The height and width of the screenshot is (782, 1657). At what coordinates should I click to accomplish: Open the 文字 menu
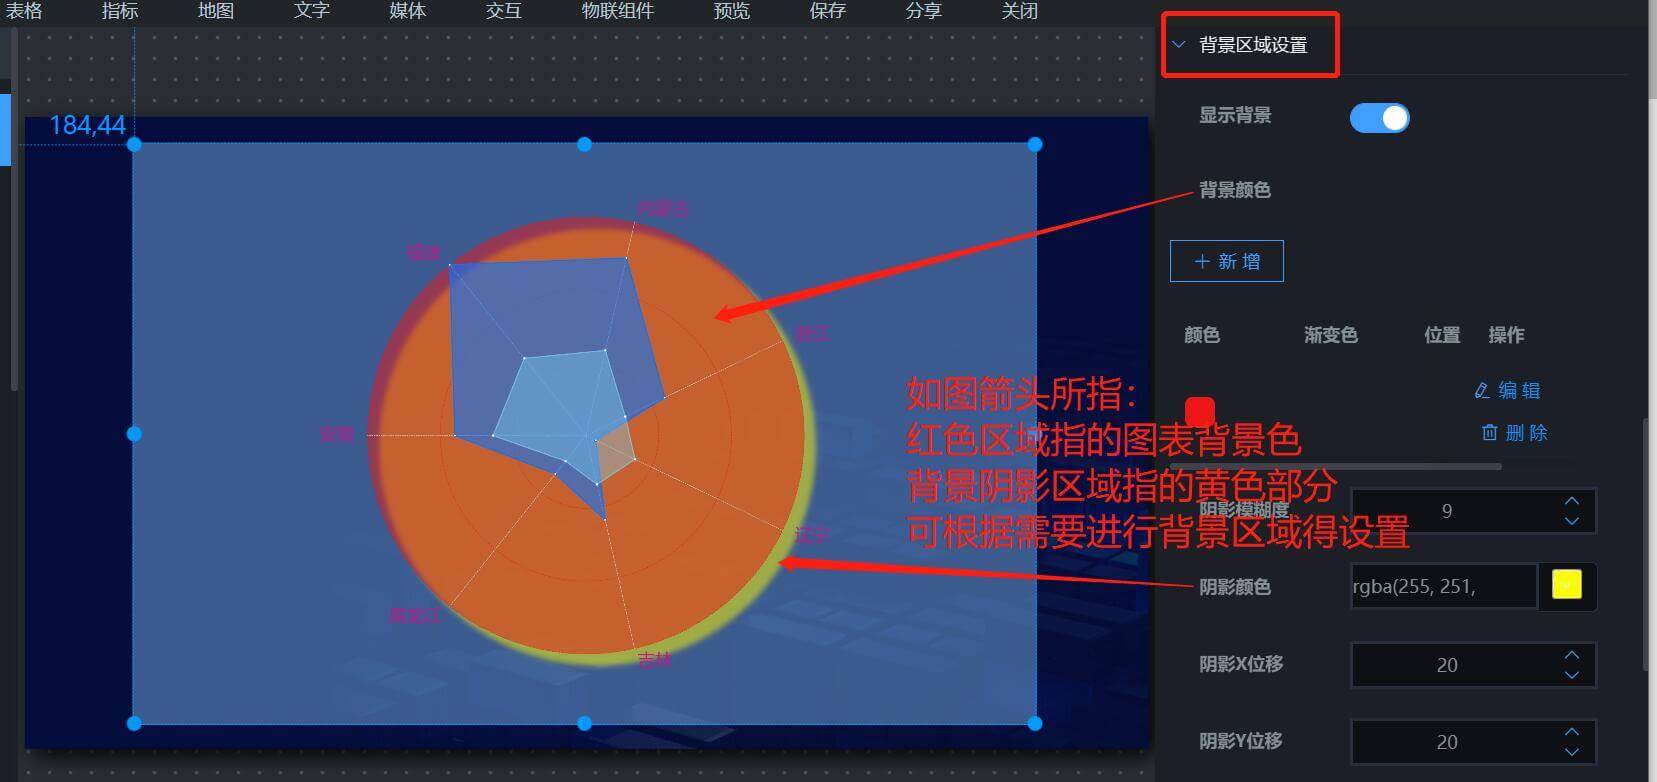(x=312, y=11)
